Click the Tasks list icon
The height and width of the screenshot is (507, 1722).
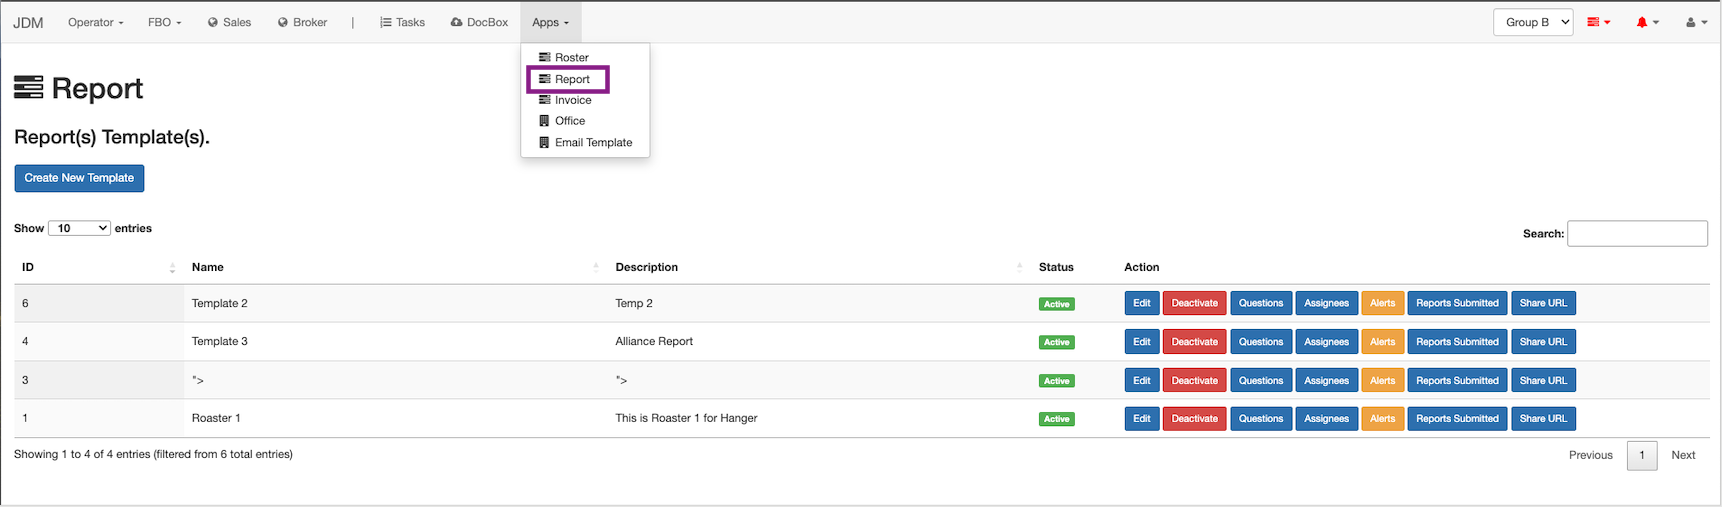point(386,22)
